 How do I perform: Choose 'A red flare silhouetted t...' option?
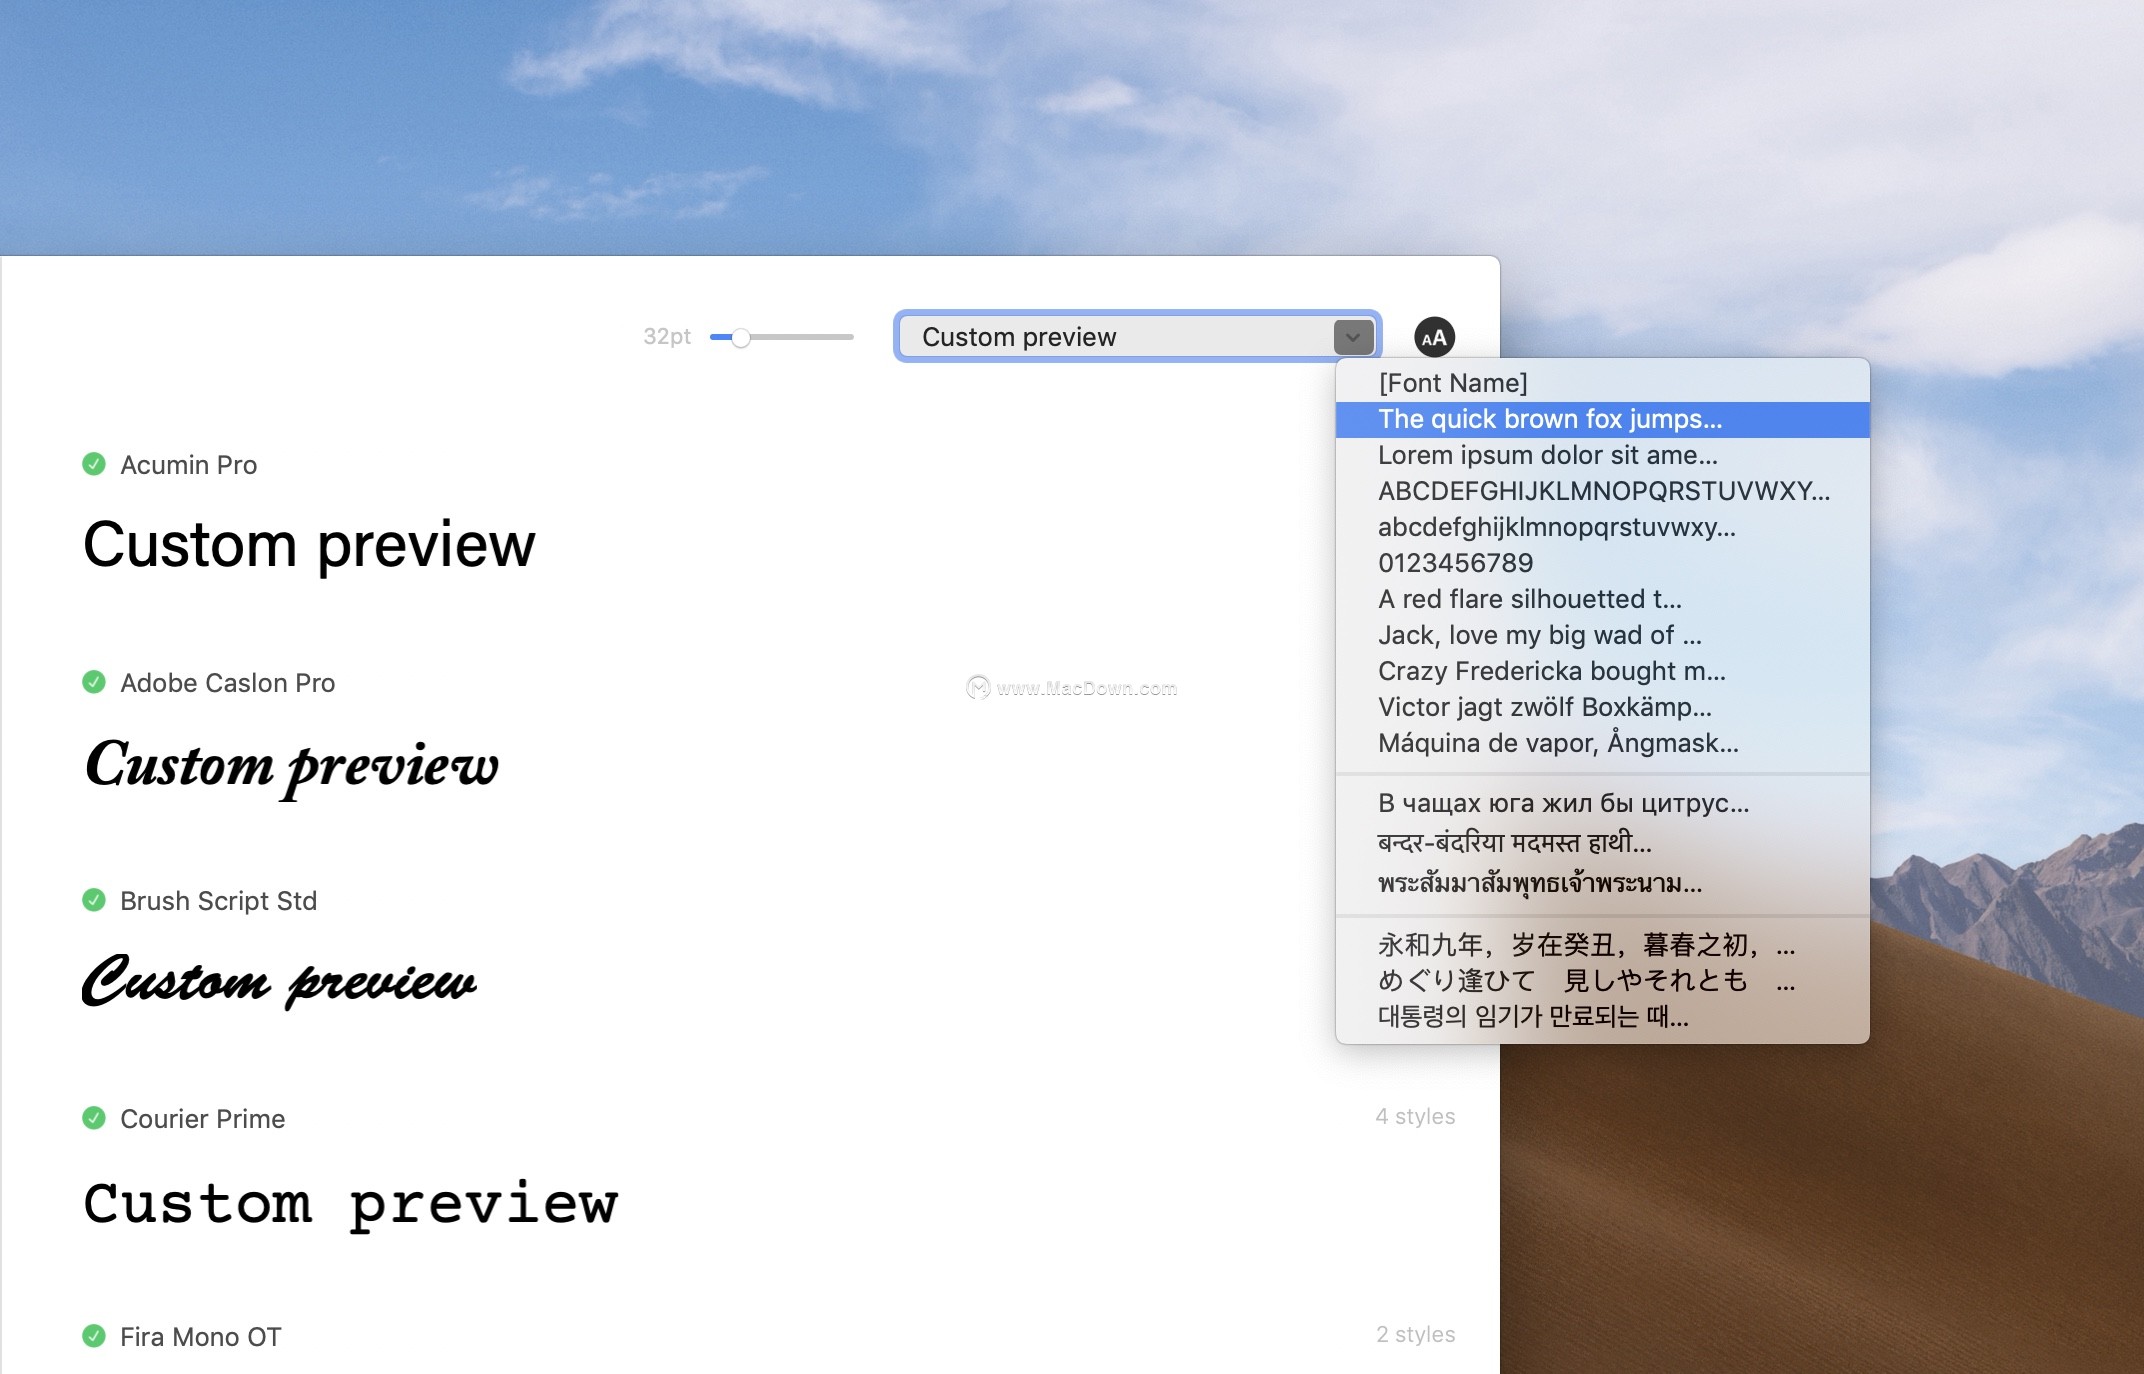tap(1602, 599)
